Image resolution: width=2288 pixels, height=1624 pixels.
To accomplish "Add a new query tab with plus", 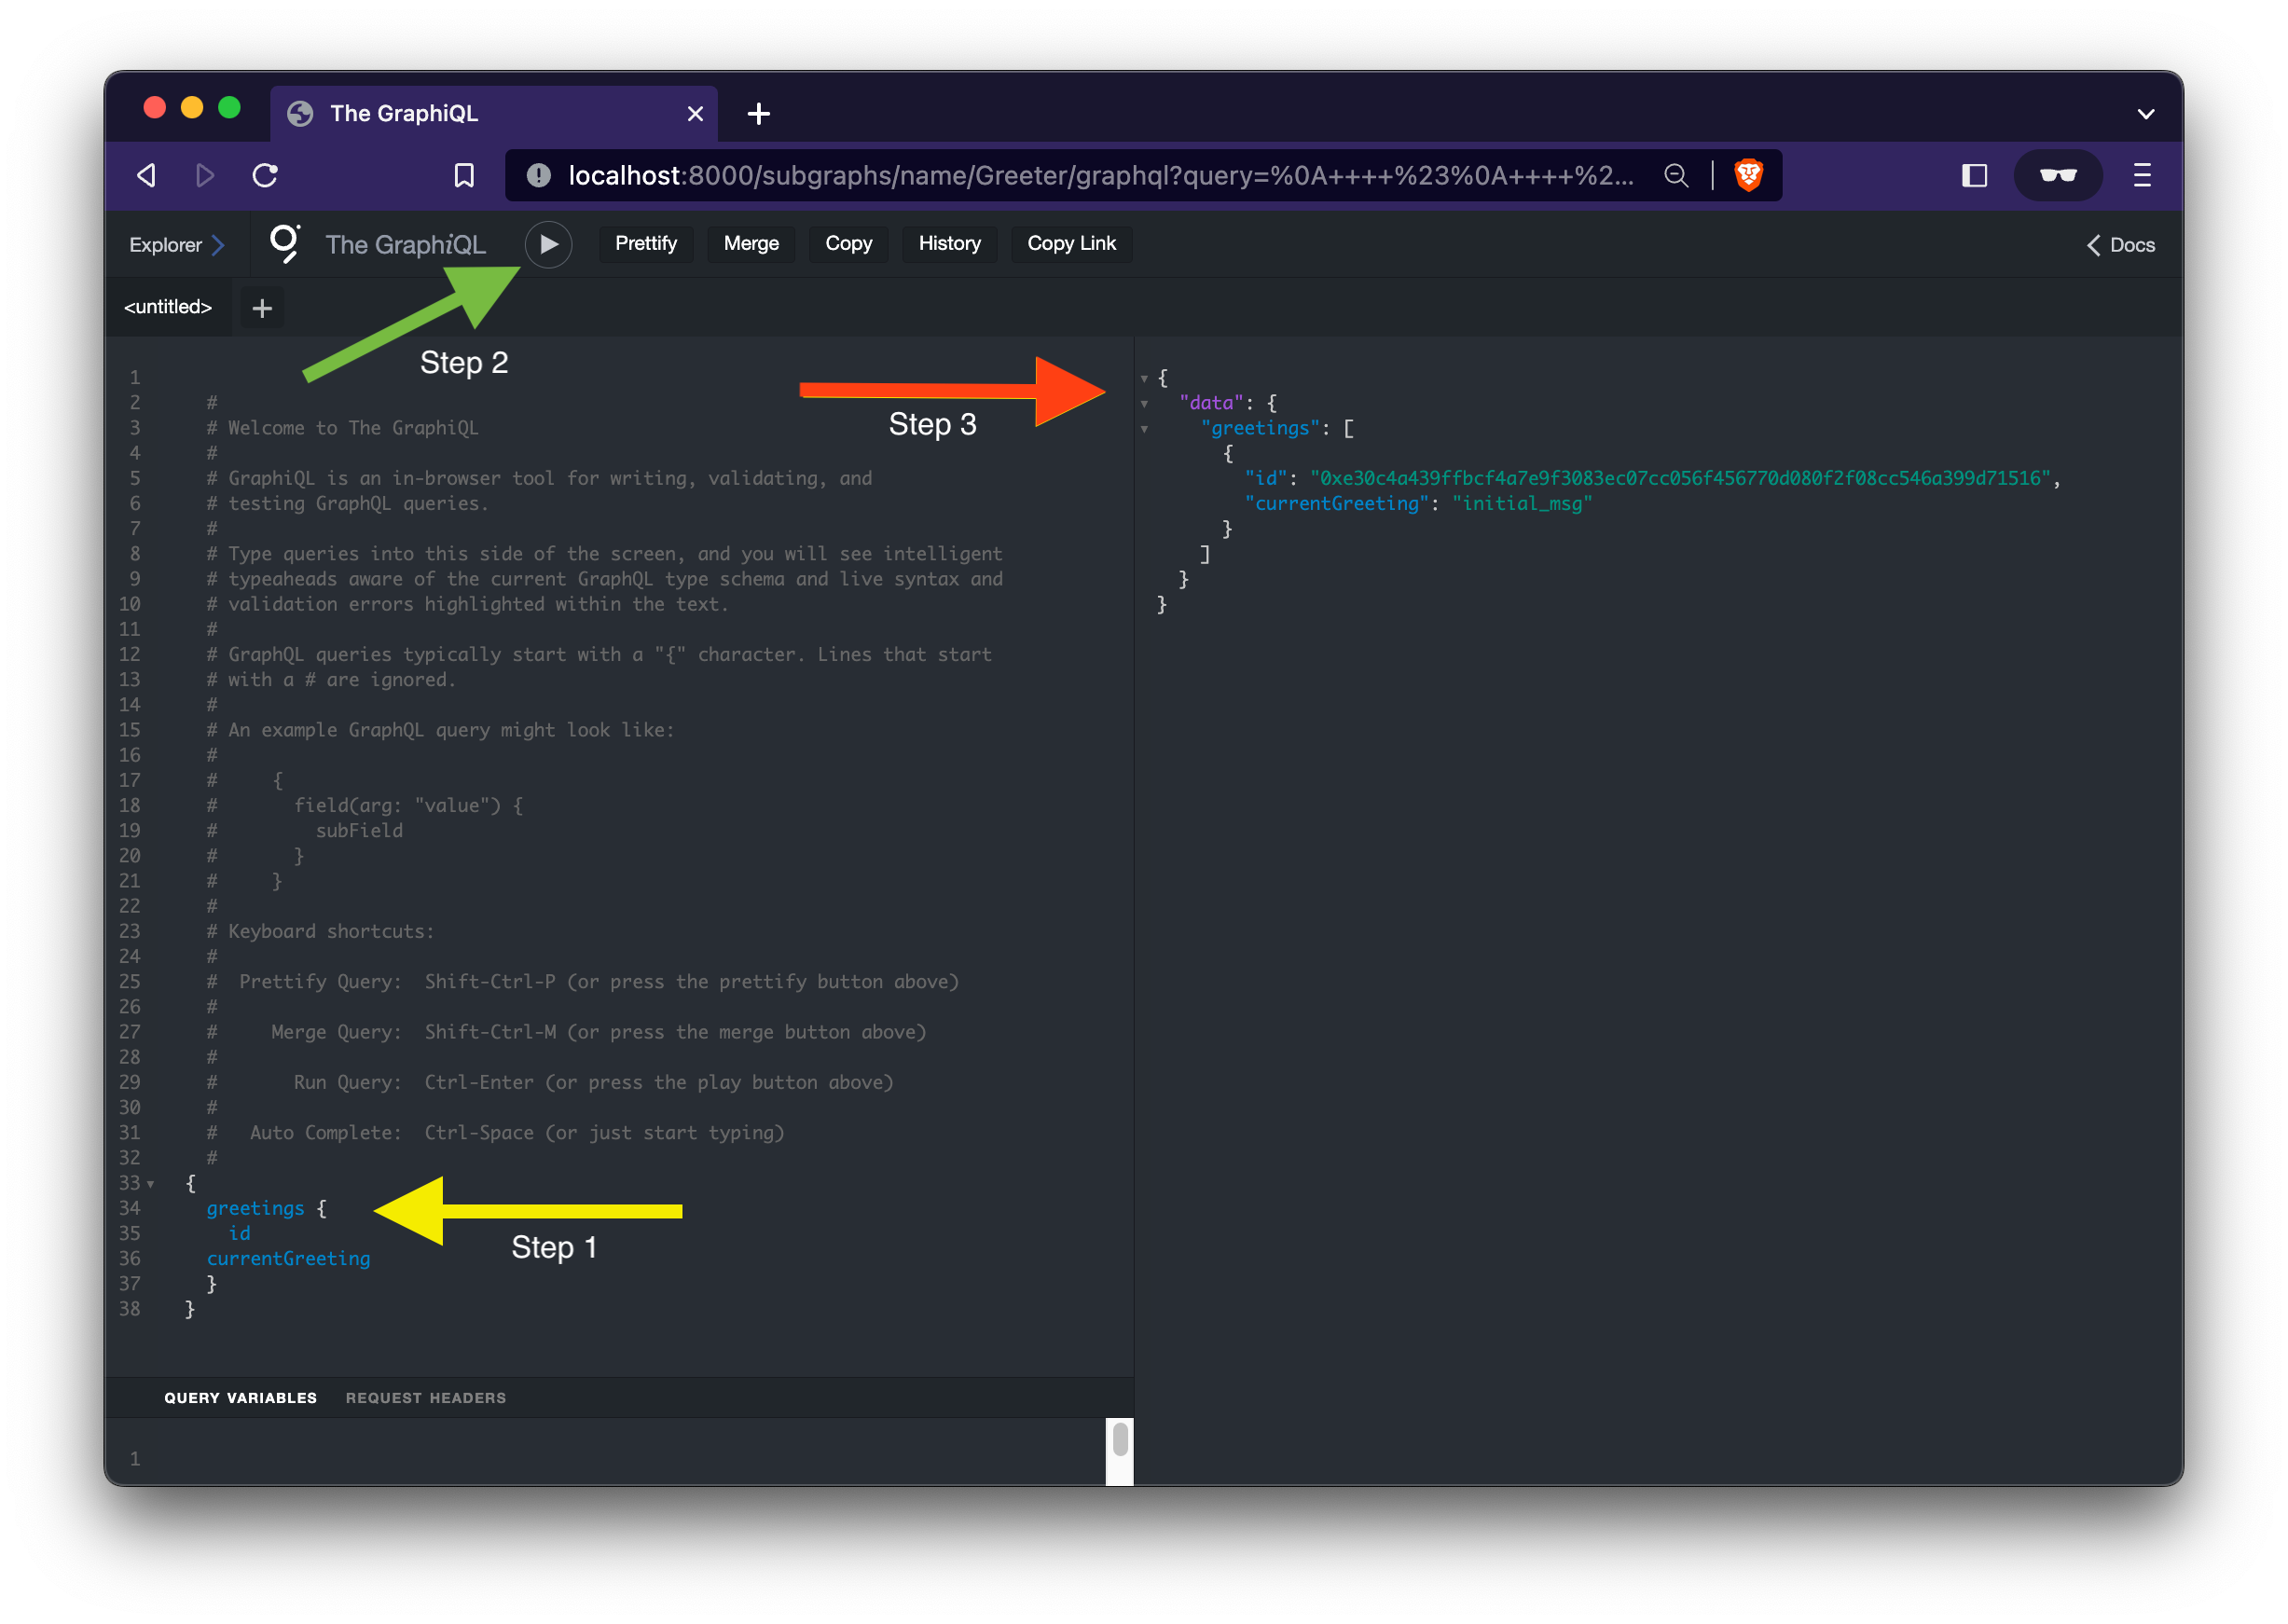I will pos(262,308).
